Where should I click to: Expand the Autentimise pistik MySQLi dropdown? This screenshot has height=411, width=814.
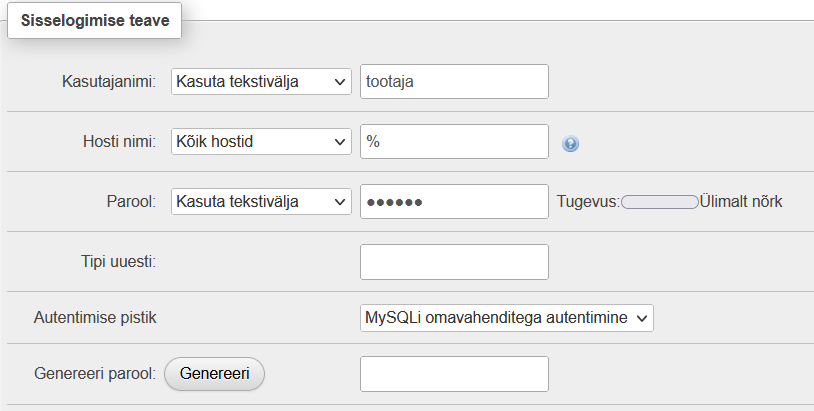(x=507, y=318)
